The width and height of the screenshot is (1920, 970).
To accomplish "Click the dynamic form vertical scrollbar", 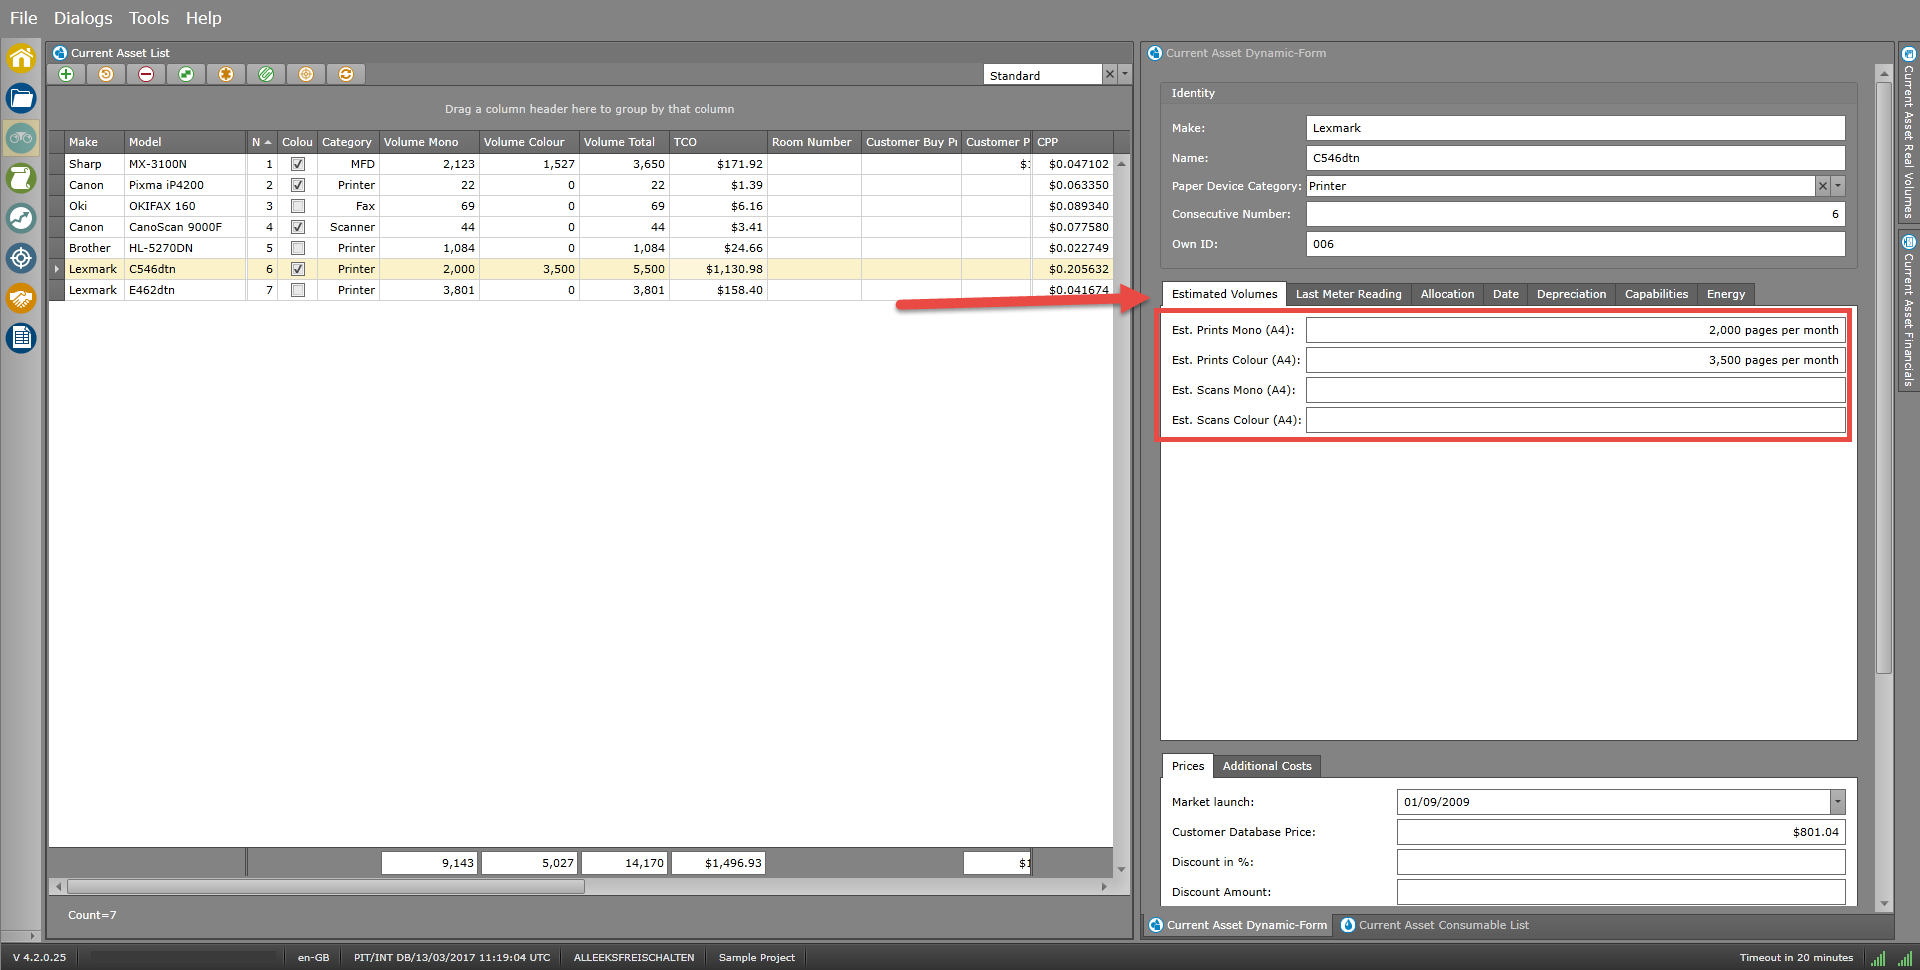I will [1884, 378].
